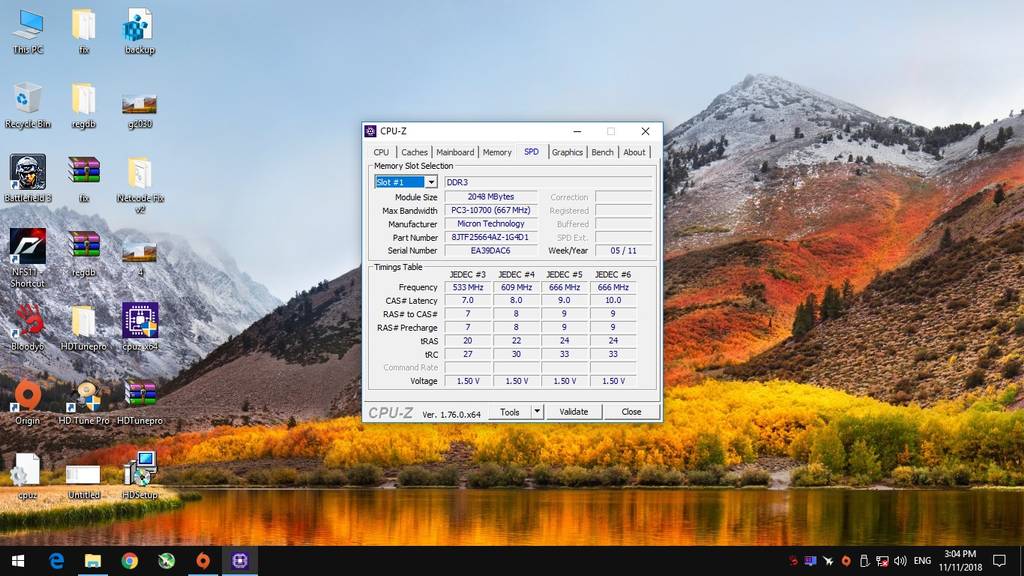This screenshot has width=1024, height=576.
Task: Click the JEDEC #3 voltage 1.50 V cell
Action: pyautogui.click(x=468, y=381)
